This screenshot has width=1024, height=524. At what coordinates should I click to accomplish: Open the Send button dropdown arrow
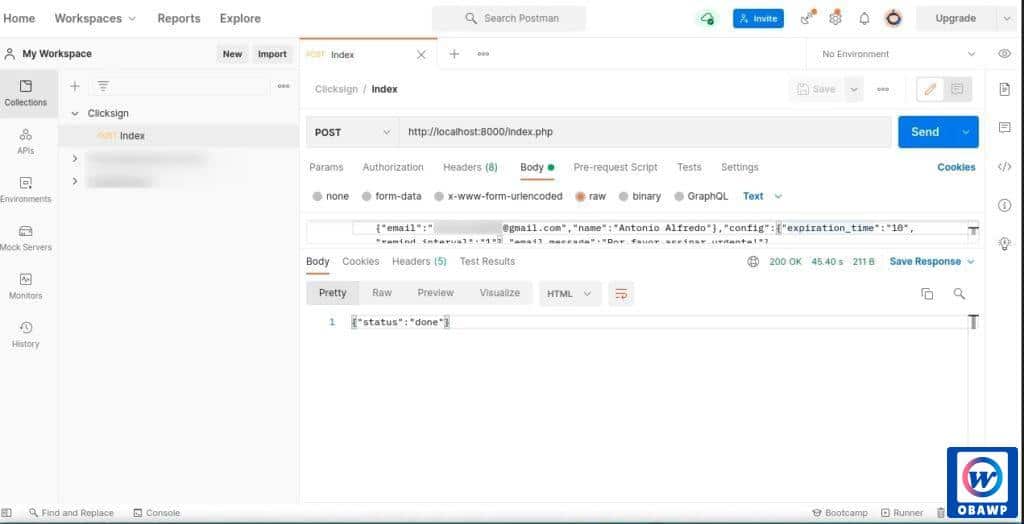(x=966, y=132)
